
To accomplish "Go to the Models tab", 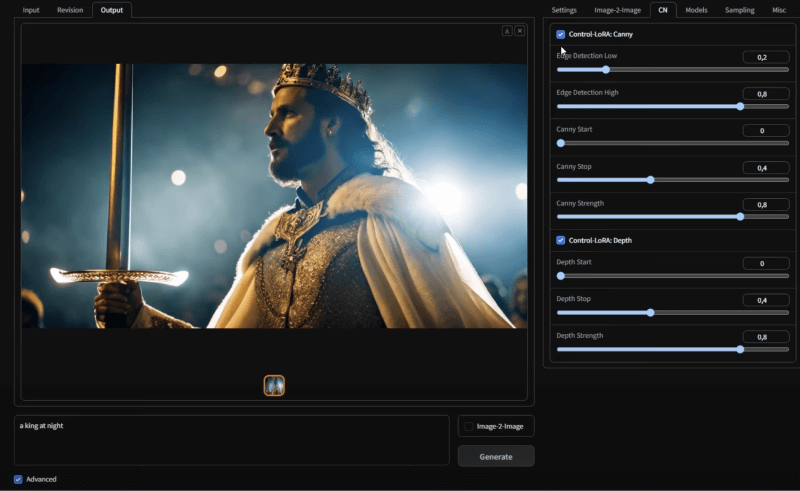I will [696, 10].
